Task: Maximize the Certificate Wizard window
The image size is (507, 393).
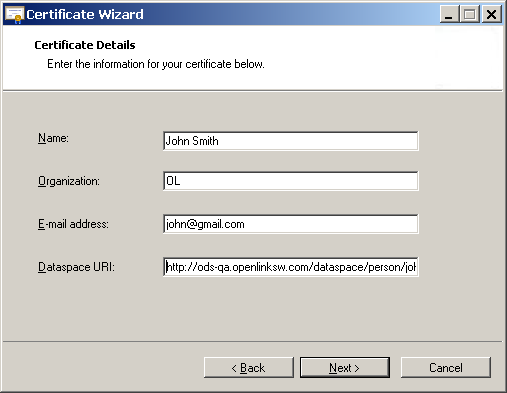Action: [470, 14]
